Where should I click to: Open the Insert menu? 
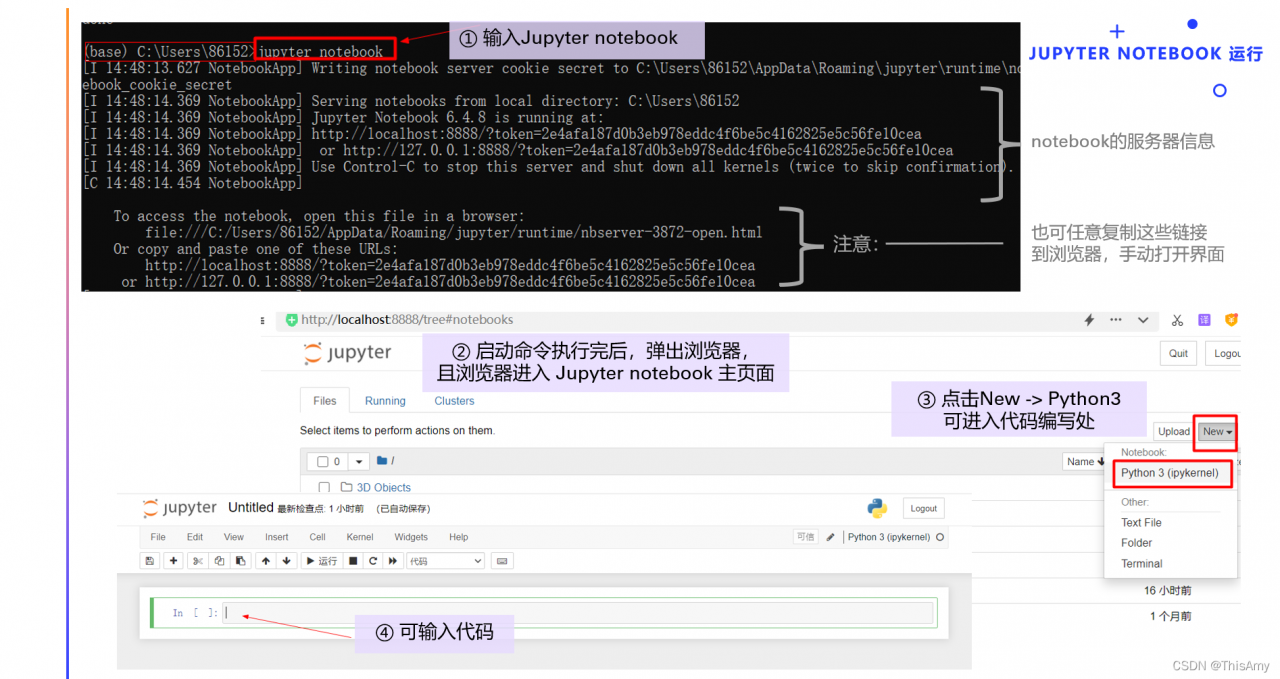277,537
